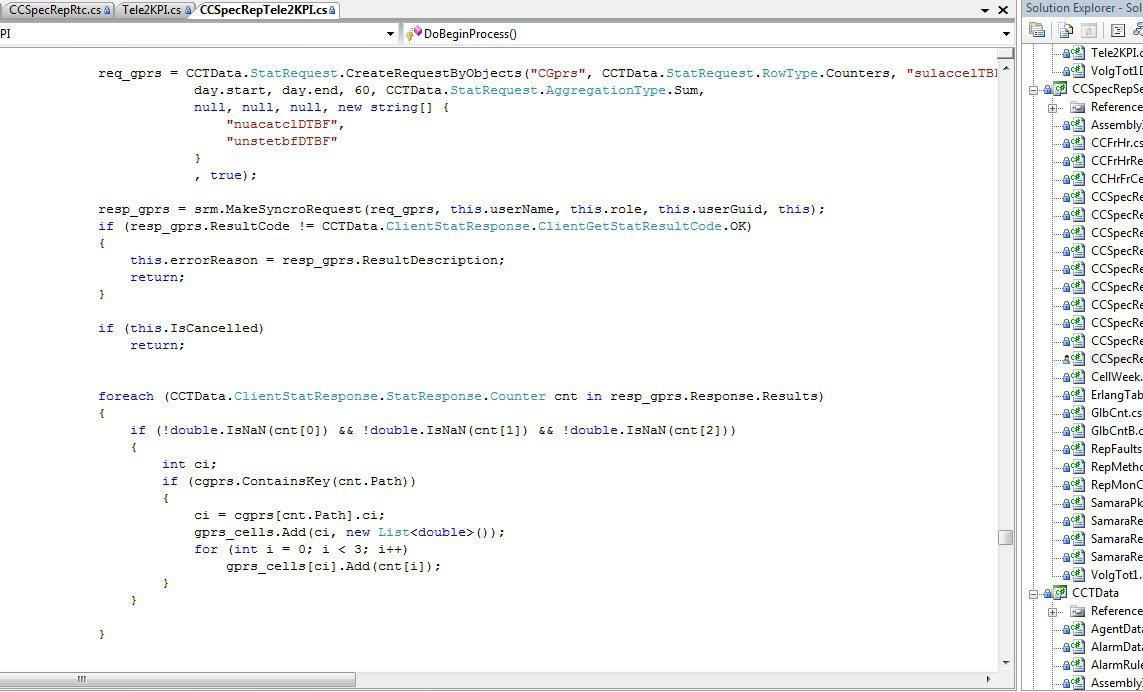
Task: Click gprs_cells[ci].Add(cnt[i]); line
Action: tap(334, 566)
